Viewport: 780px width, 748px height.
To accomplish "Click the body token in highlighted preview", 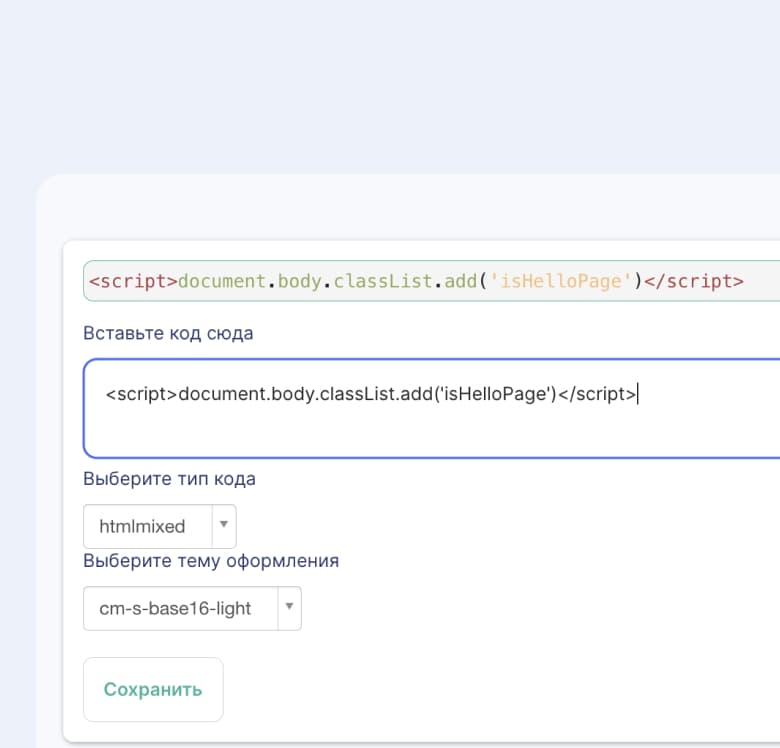I will click(x=299, y=281).
